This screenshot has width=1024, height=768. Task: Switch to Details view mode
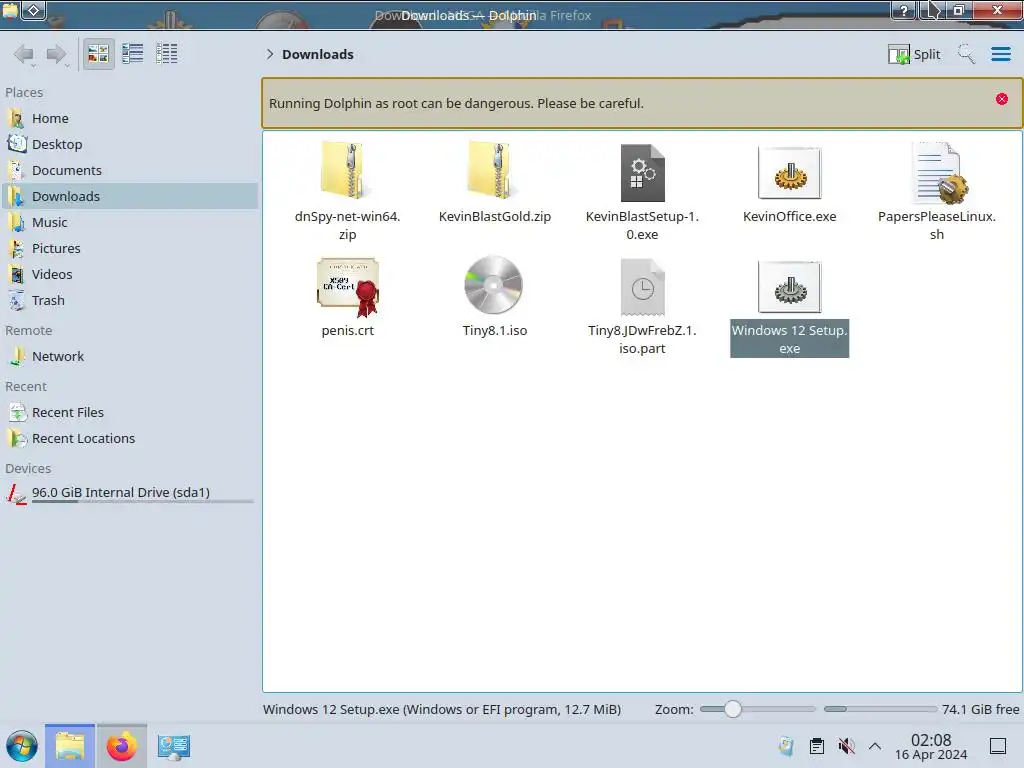167,54
